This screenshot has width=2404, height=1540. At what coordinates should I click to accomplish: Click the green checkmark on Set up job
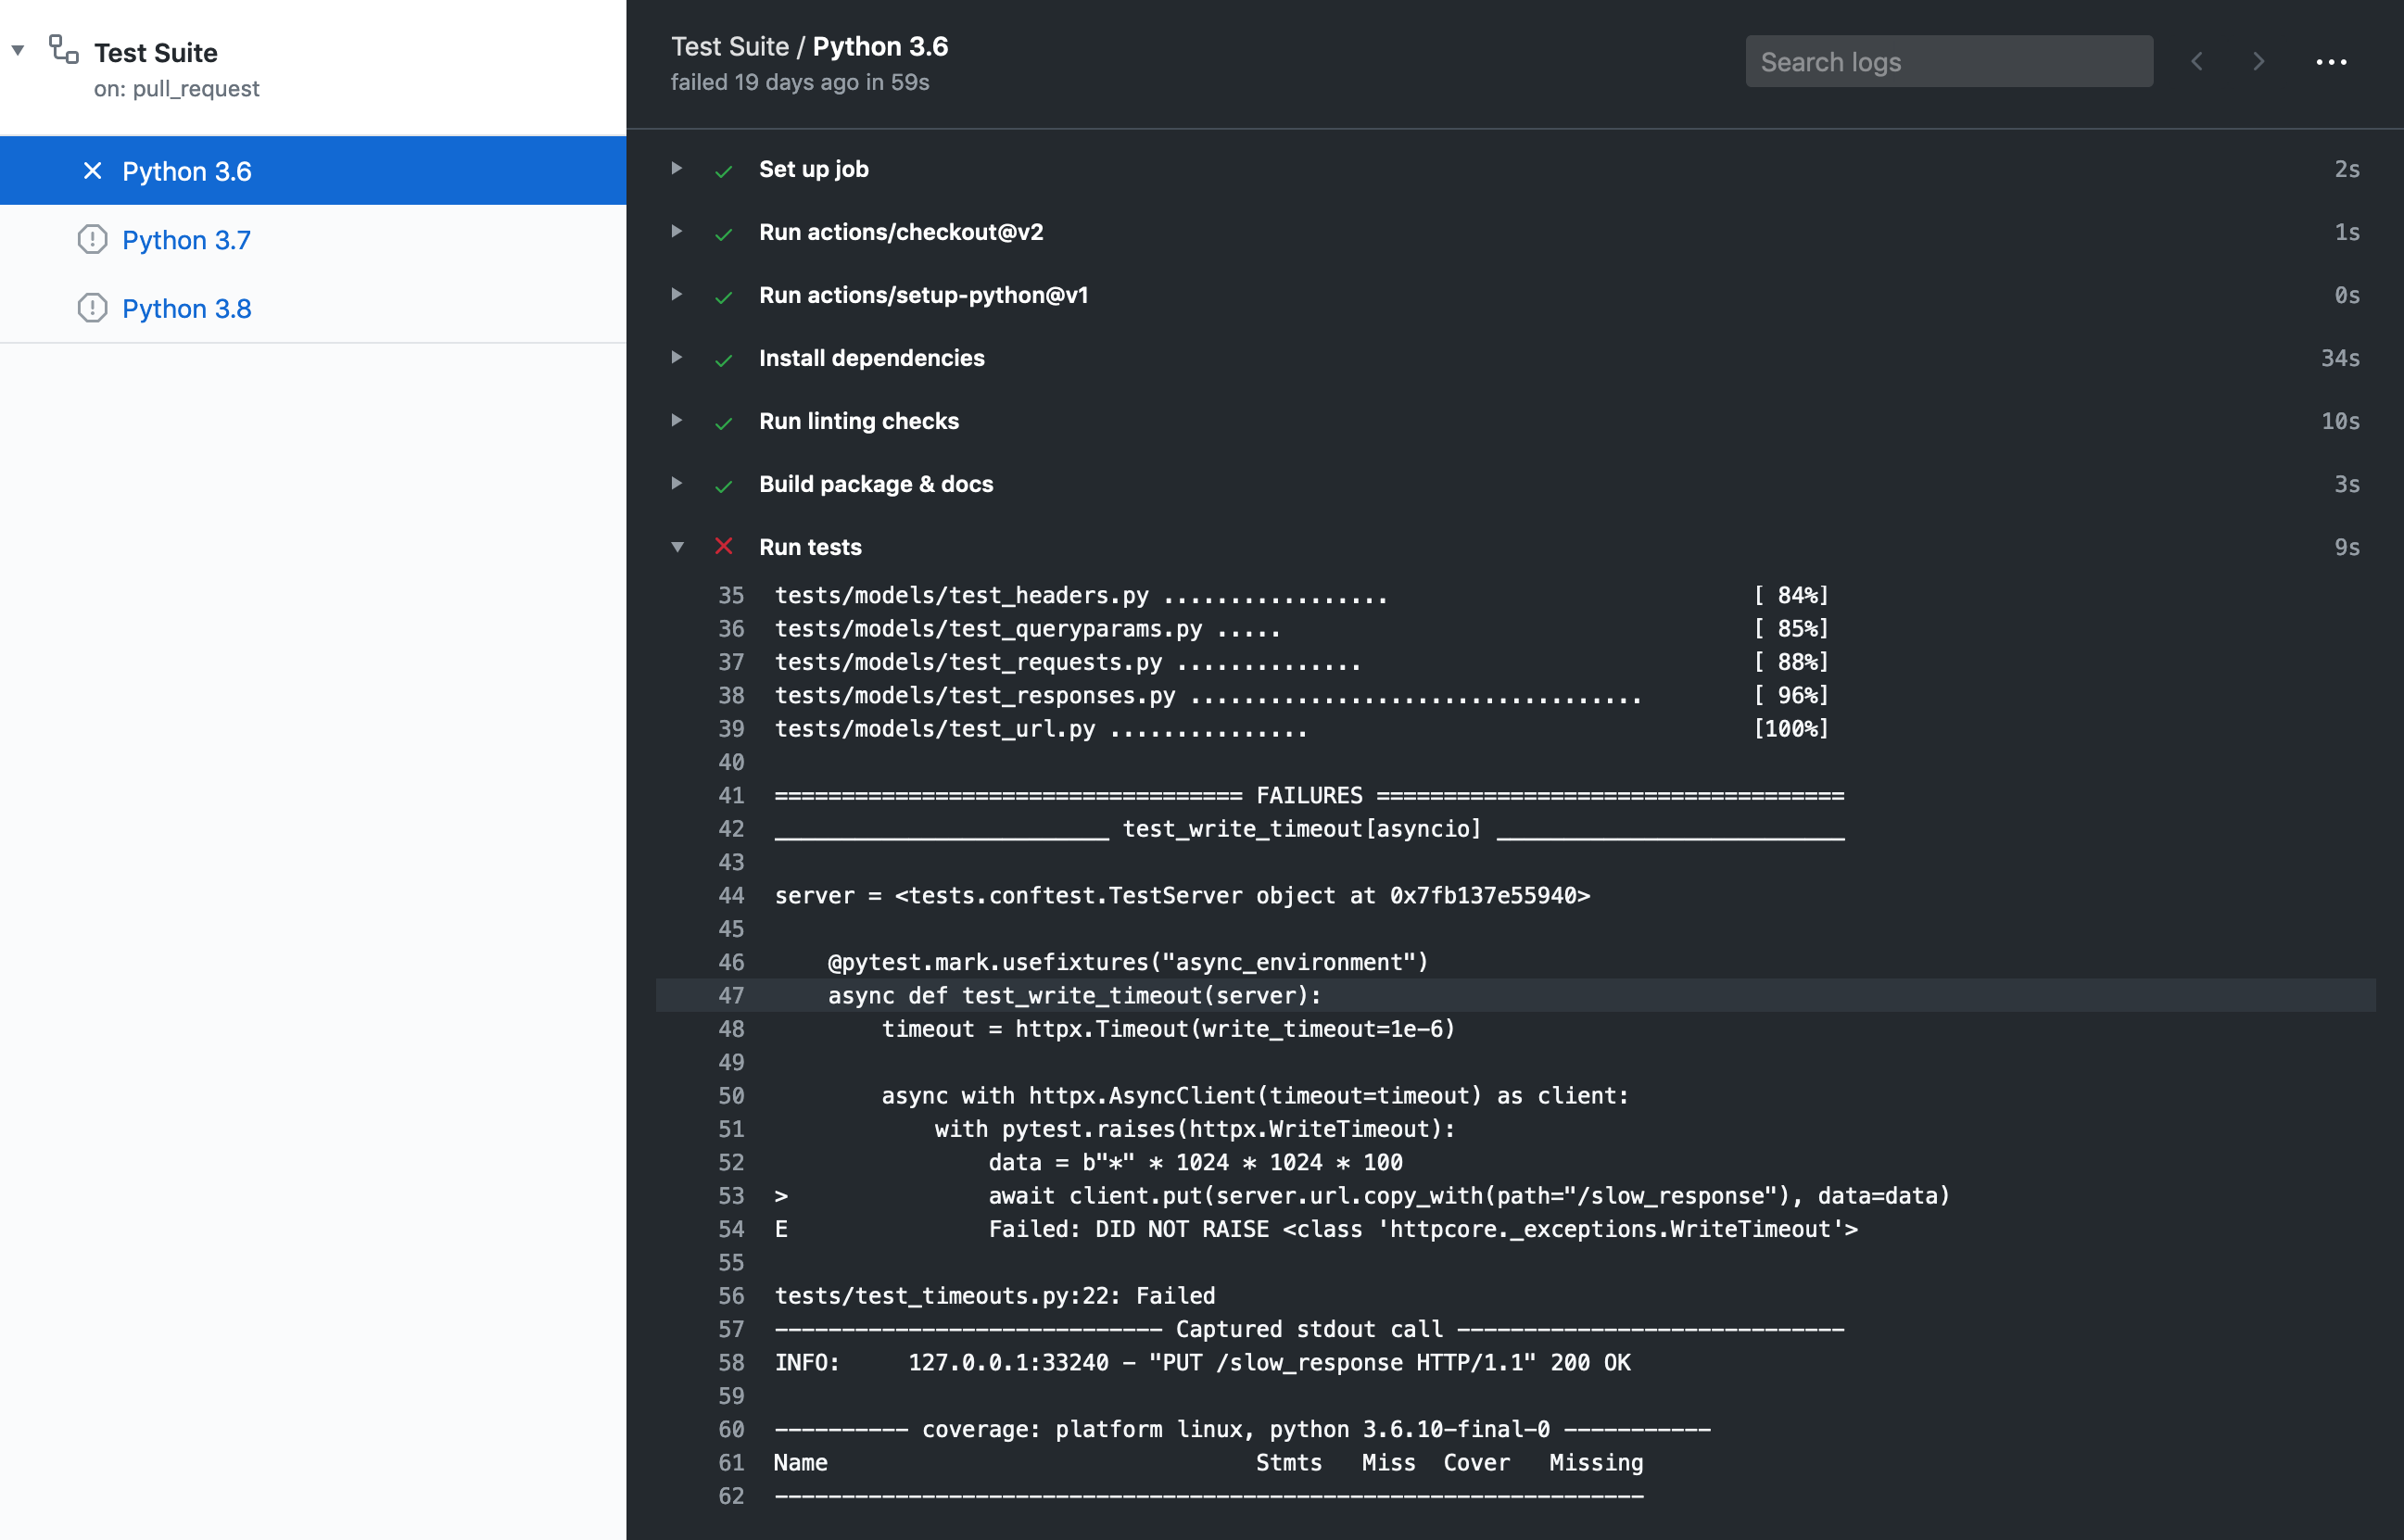[x=724, y=171]
